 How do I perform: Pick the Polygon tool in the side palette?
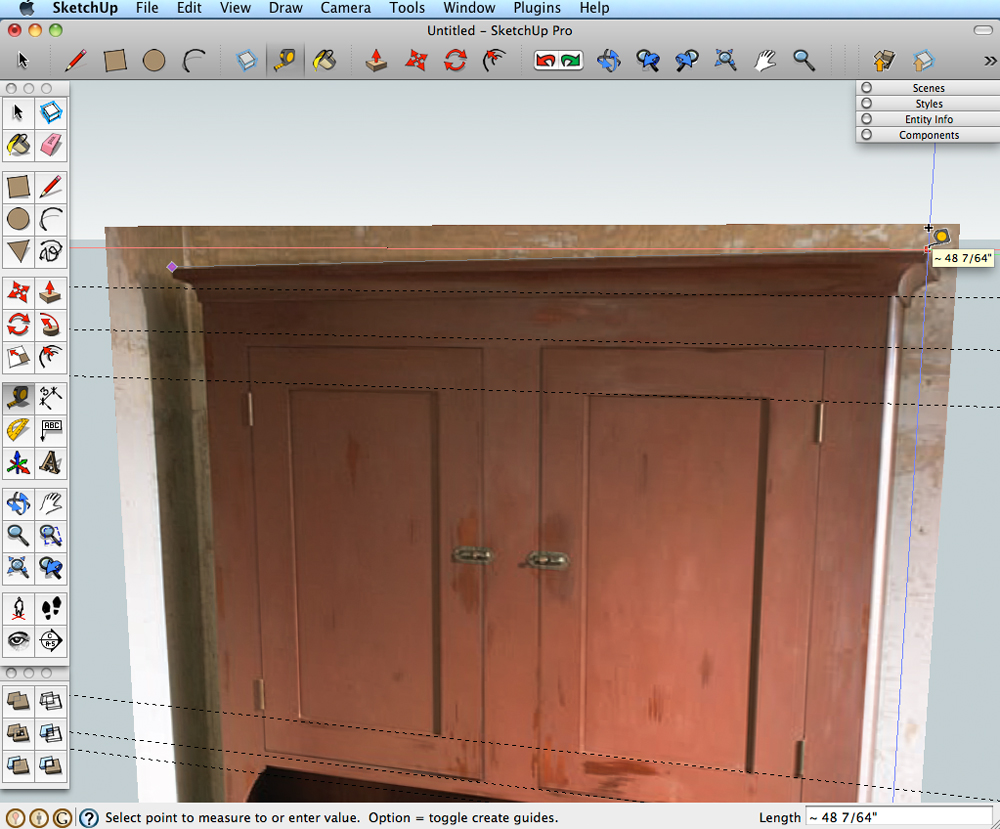[18, 250]
